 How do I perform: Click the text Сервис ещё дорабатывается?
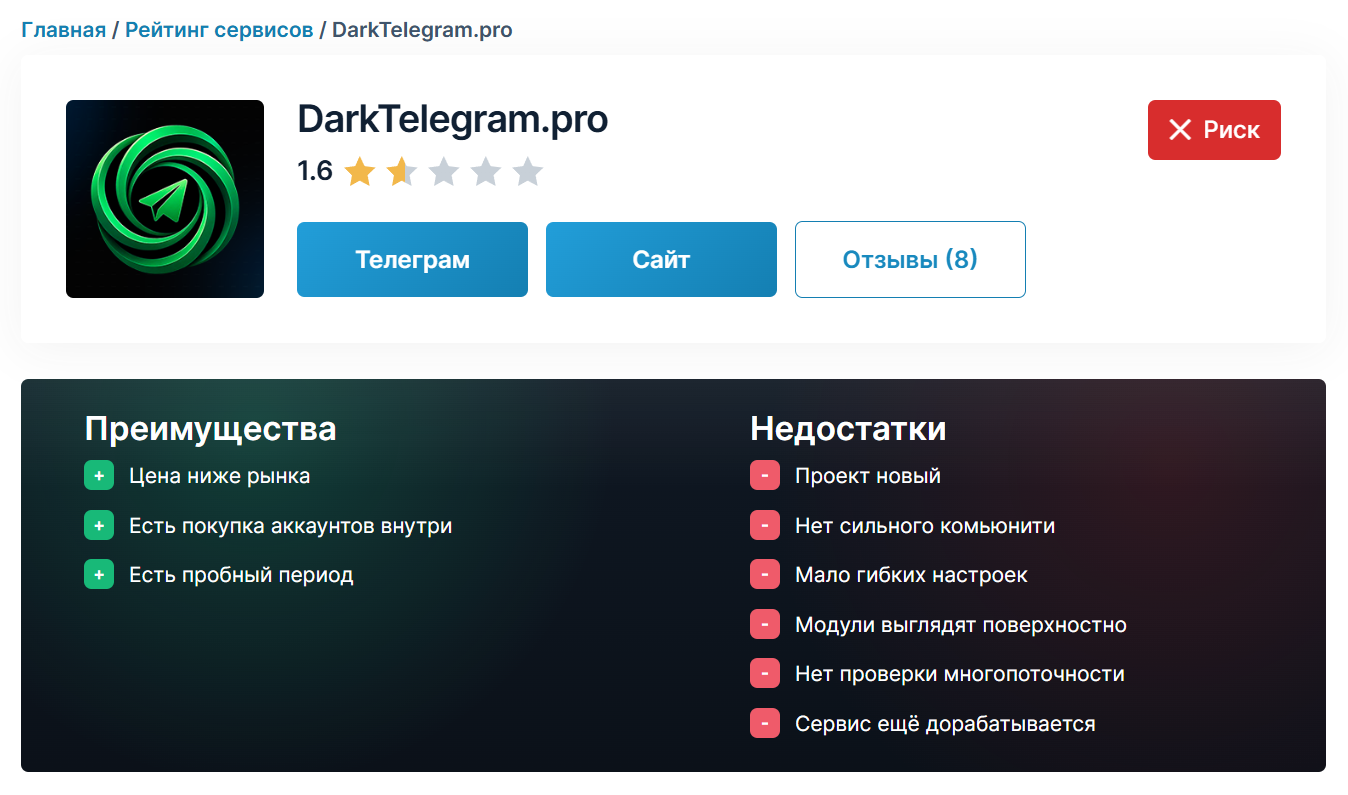[x=945, y=724]
